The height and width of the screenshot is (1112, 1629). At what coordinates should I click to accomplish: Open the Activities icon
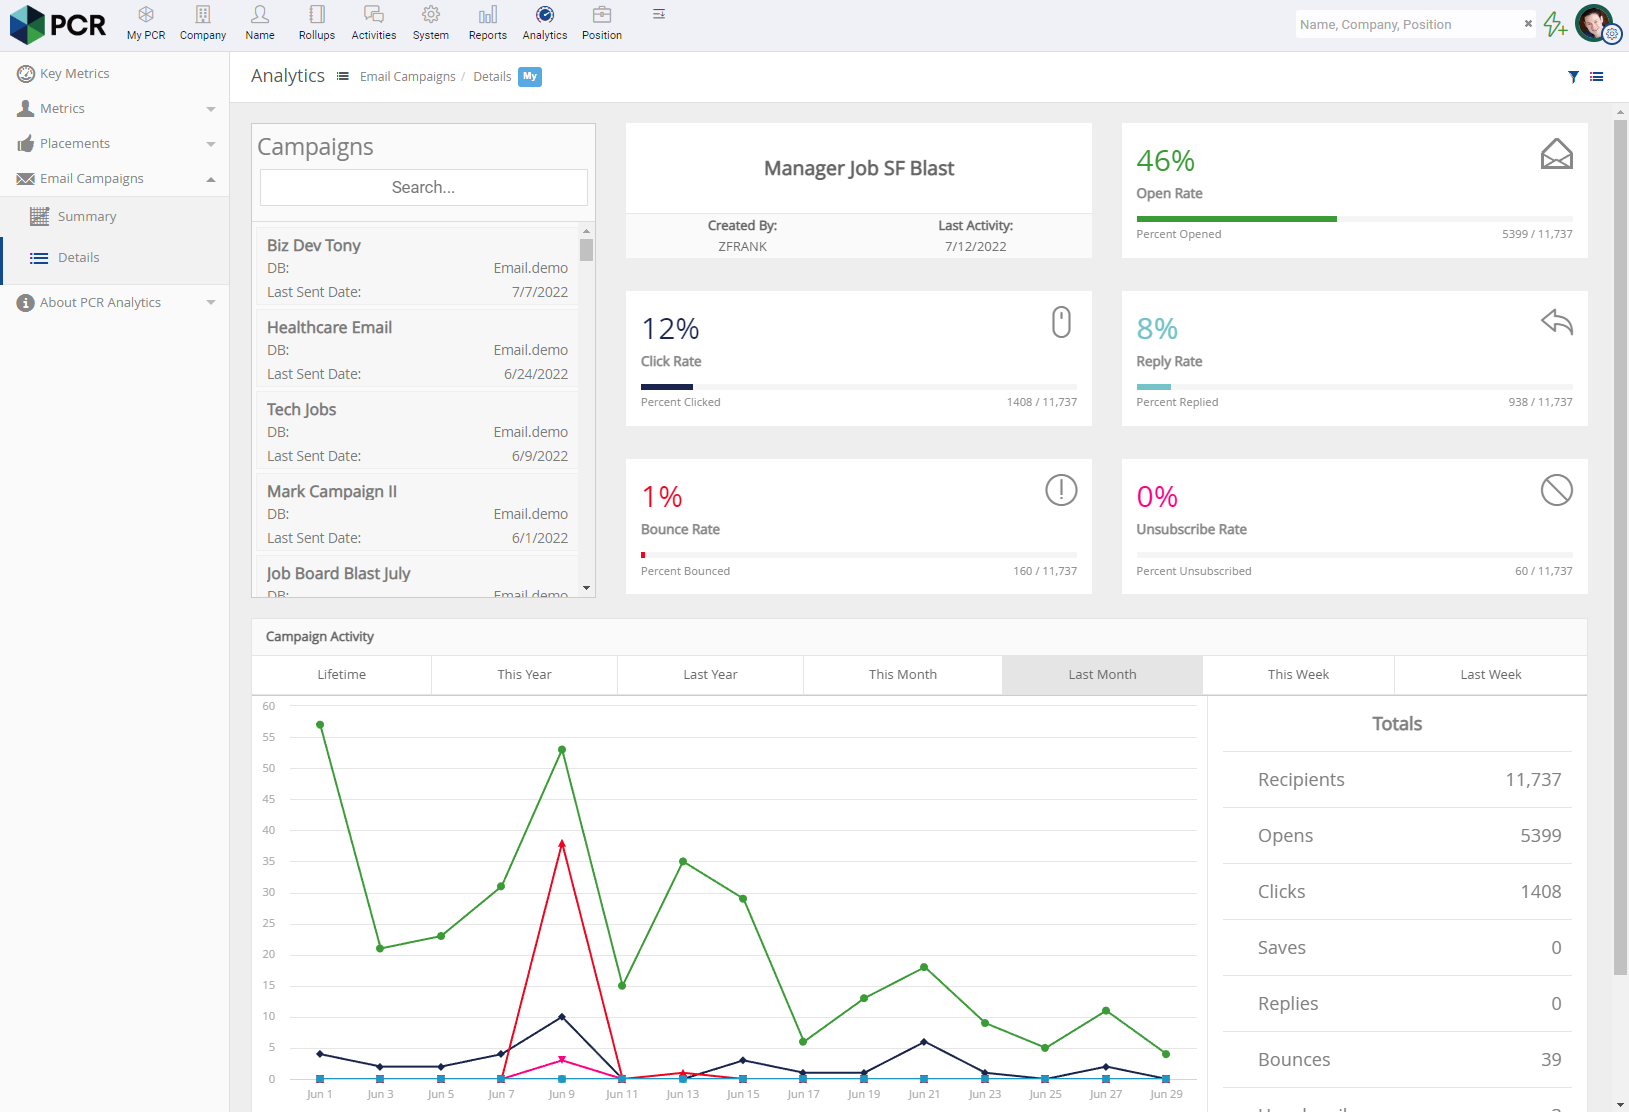(374, 23)
